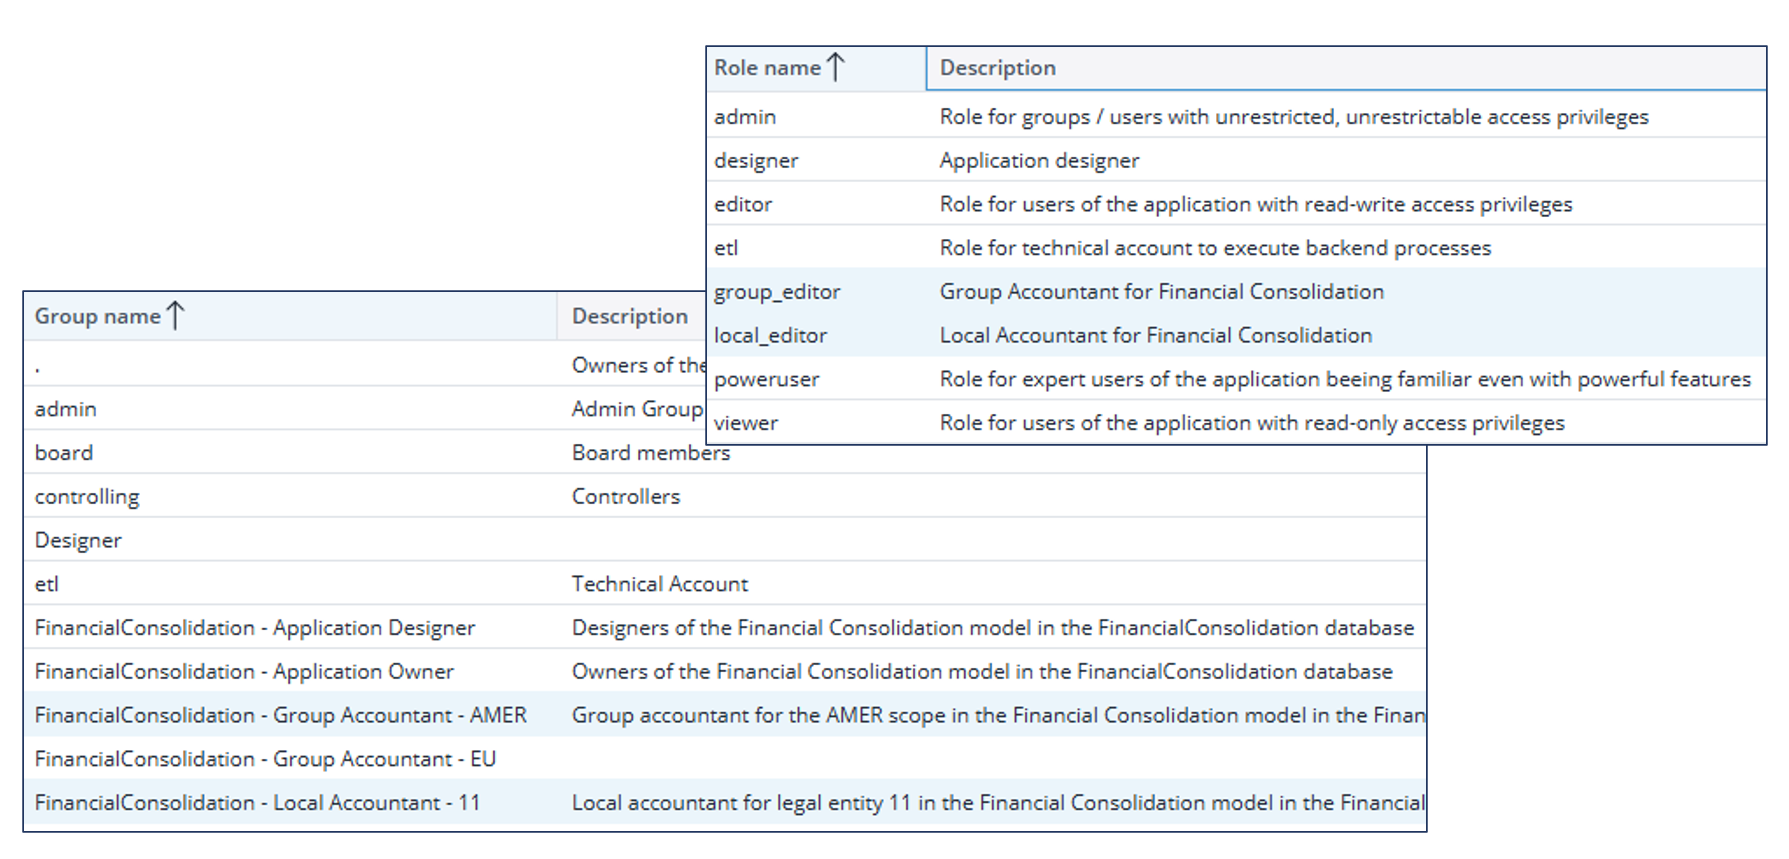
Task: Select the local_editor role row
Action: [1236, 335]
